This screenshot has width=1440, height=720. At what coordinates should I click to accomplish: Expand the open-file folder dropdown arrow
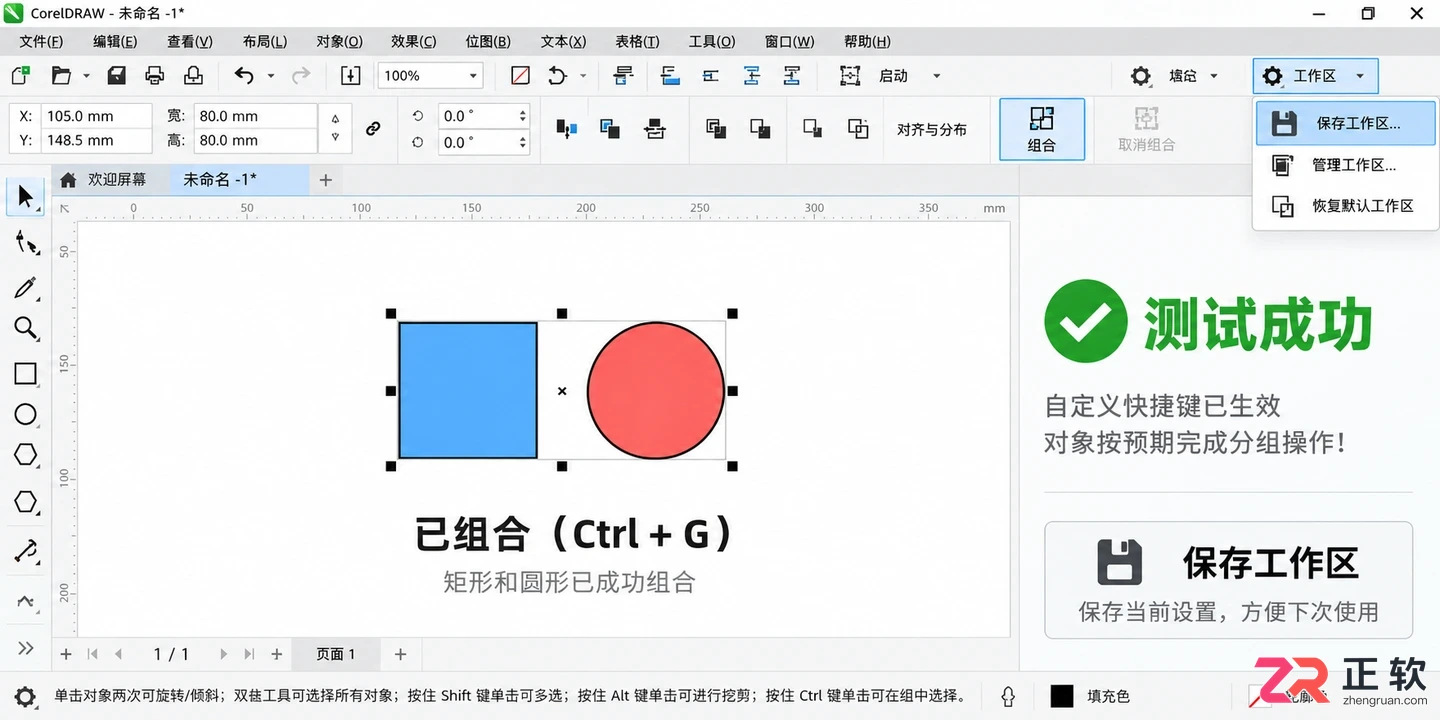point(86,76)
